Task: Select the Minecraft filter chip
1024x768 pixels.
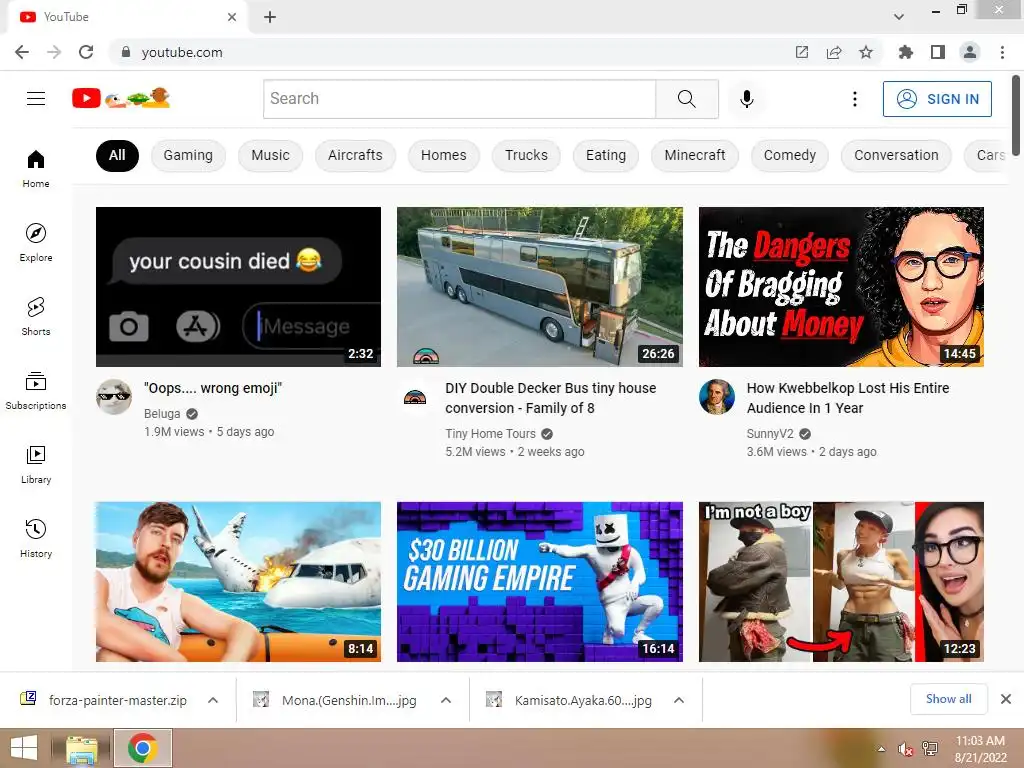Action: [x=695, y=155]
